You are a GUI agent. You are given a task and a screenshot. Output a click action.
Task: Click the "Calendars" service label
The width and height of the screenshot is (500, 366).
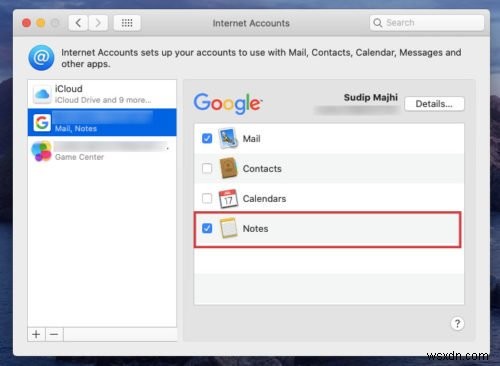click(x=264, y=199)
